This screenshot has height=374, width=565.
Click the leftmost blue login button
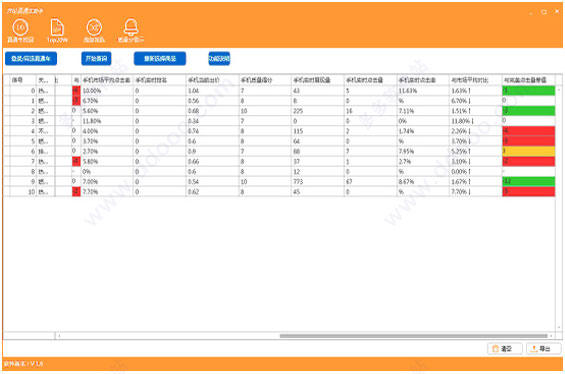[x=31, y=59]
